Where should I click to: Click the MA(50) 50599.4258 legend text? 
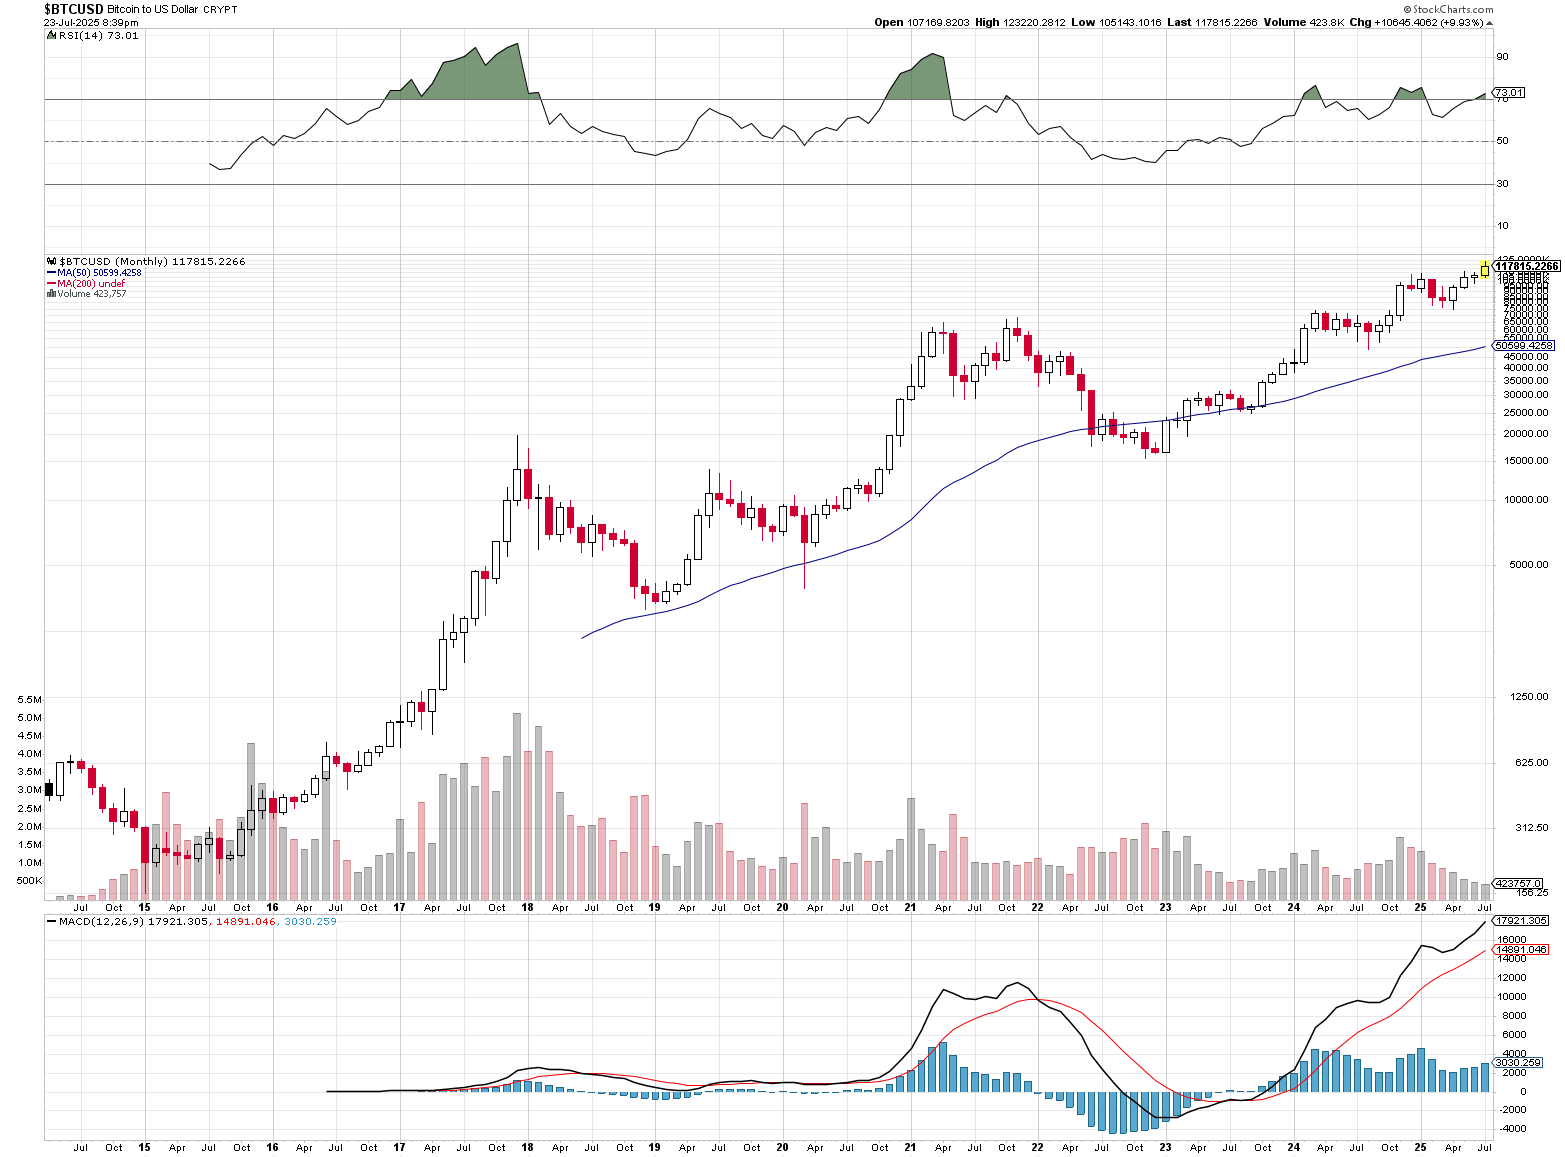tap(99, 273)
